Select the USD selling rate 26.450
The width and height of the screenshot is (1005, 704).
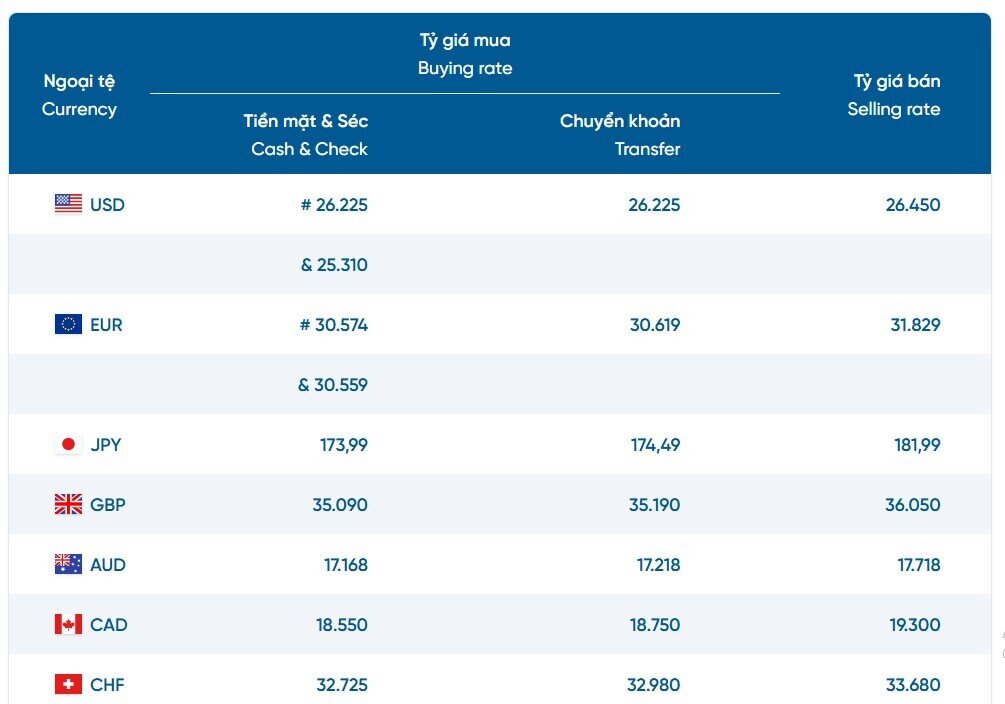coord(913,205)
